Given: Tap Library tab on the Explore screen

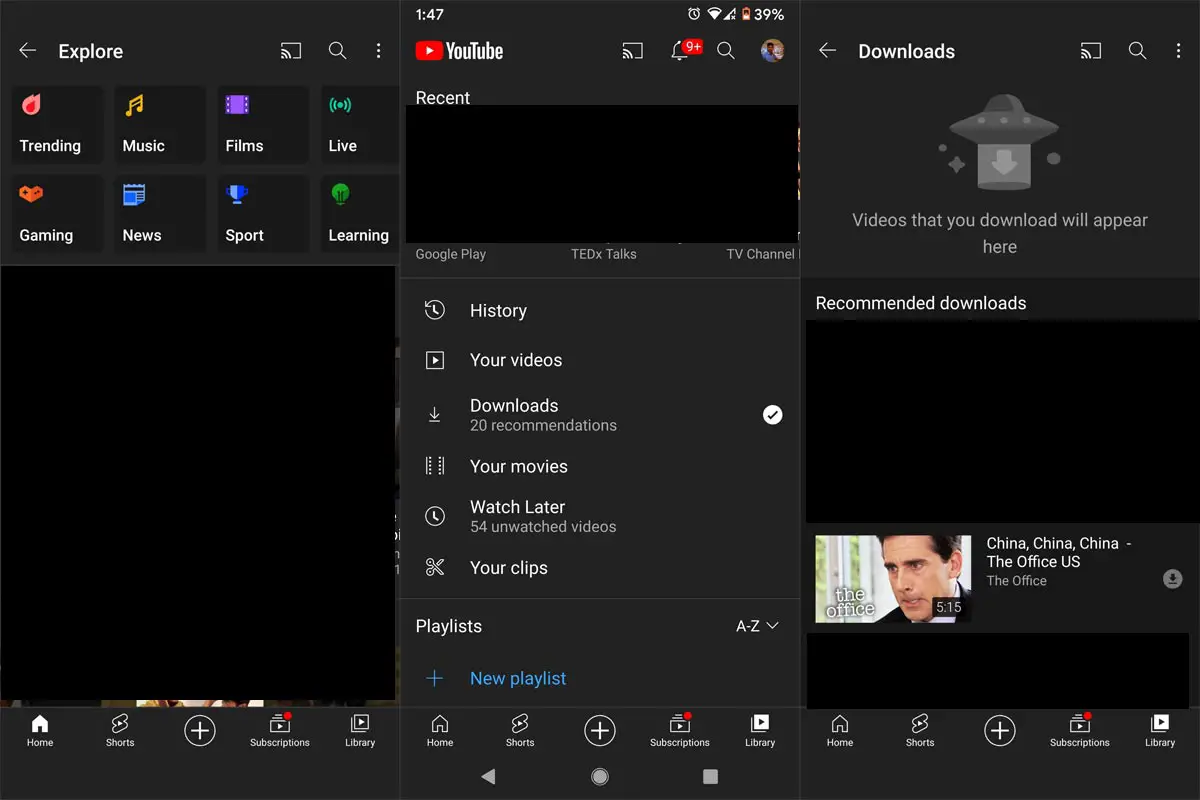Looking at the screenshot, I should click(x=360, y=731).
